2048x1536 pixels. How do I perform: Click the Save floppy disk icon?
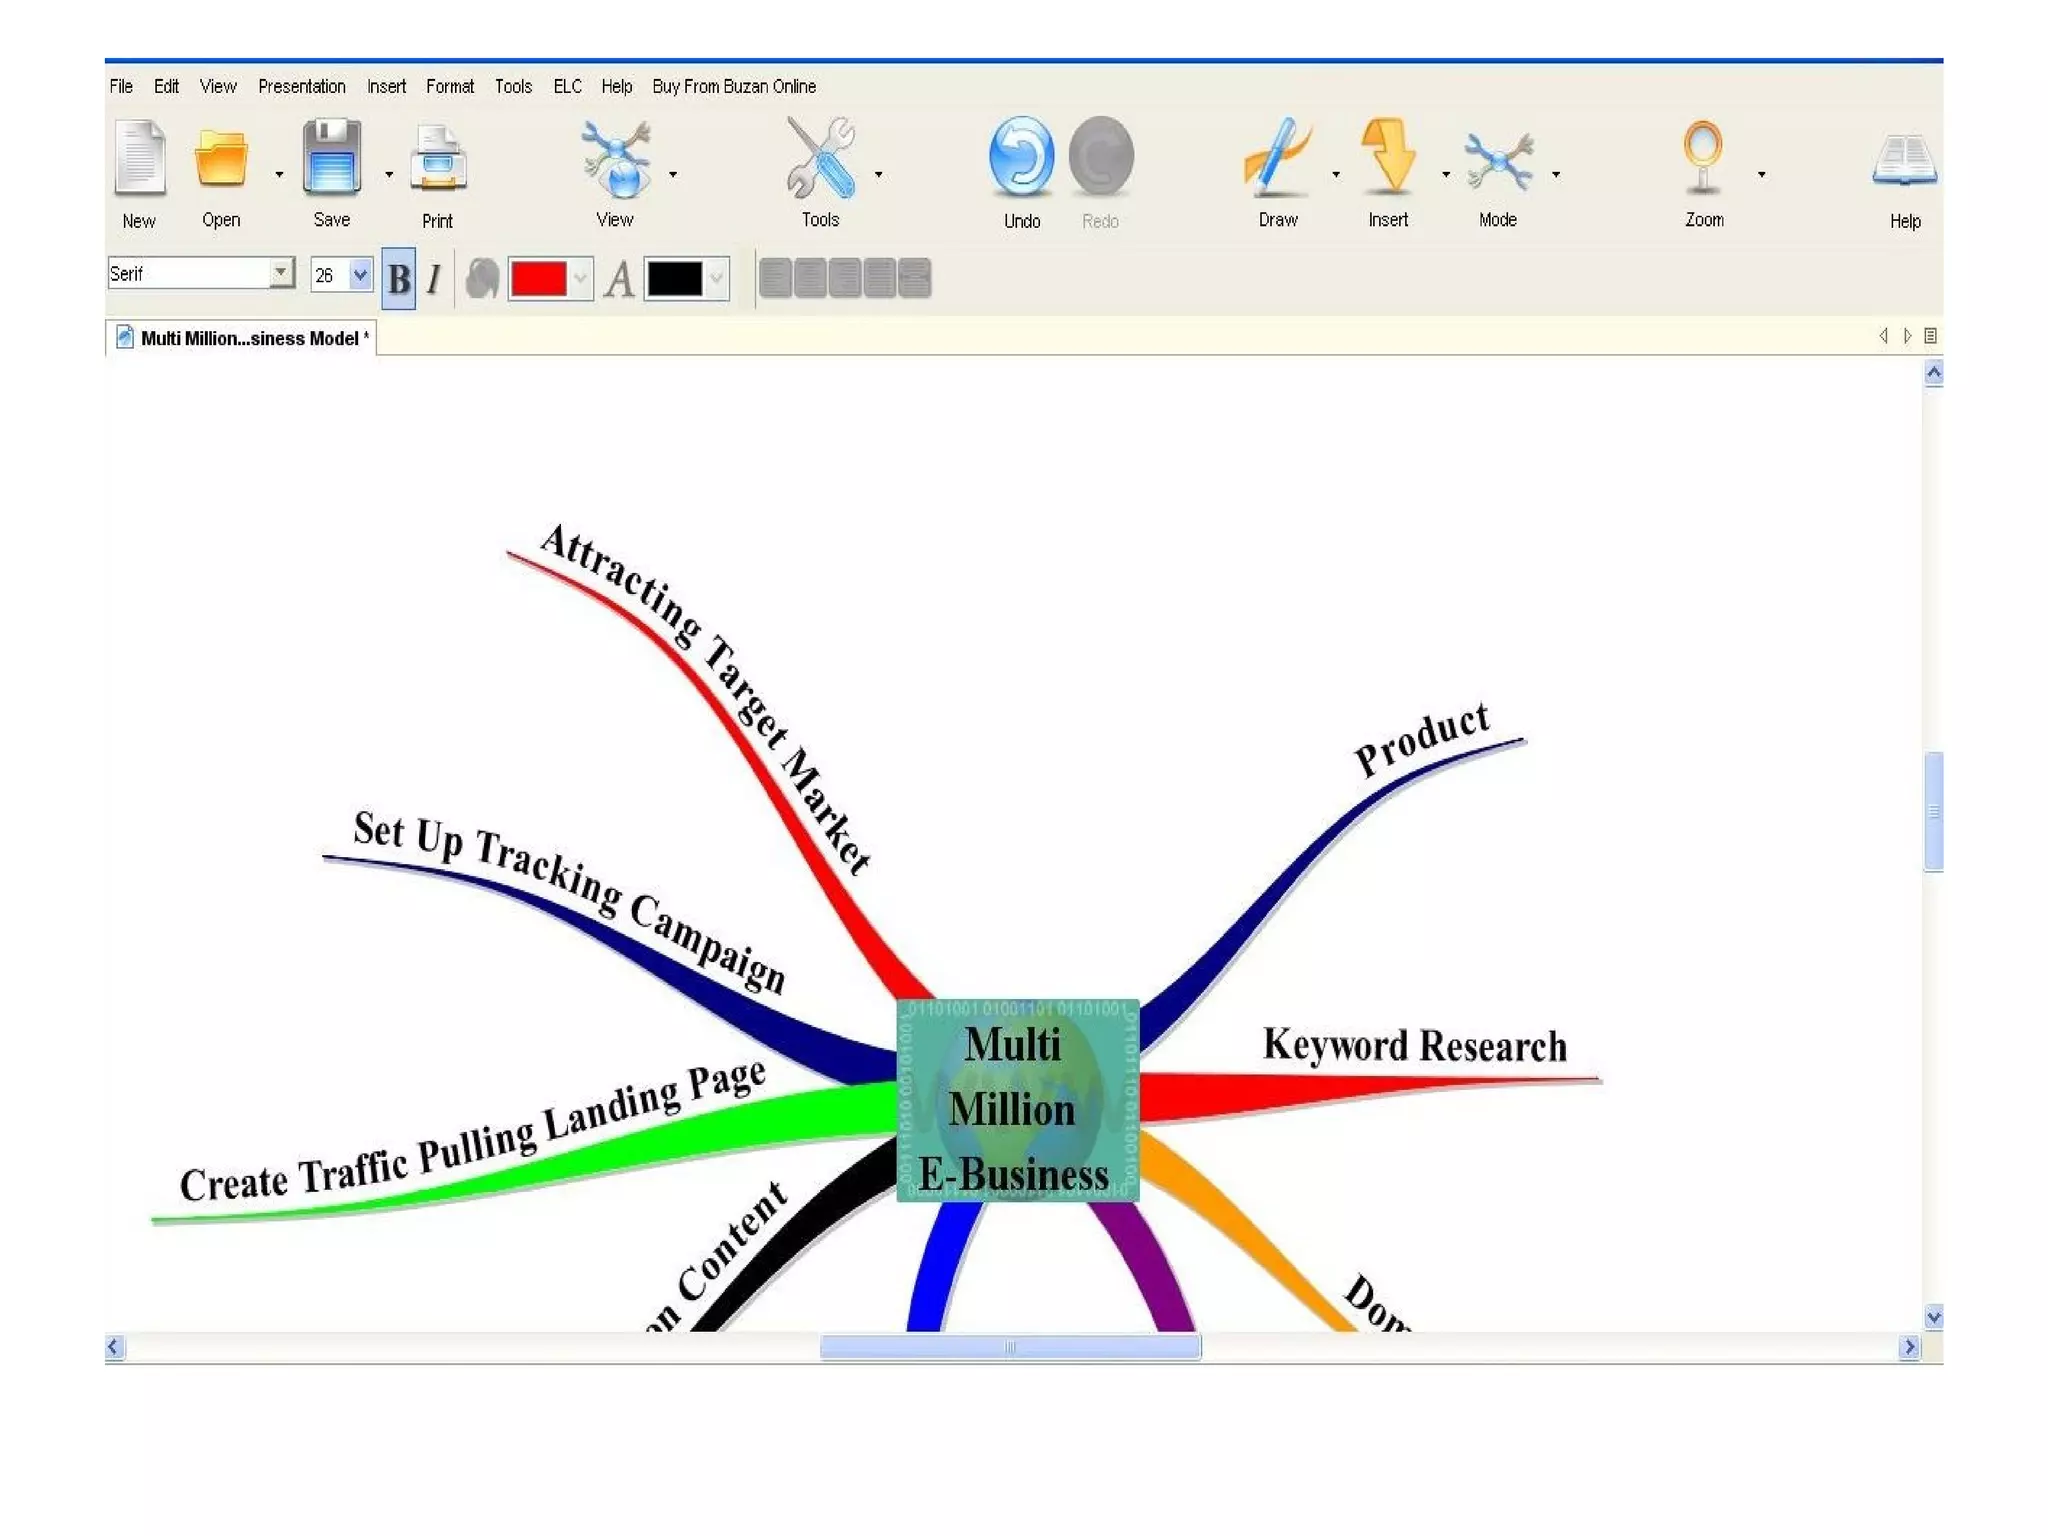[x=331, y=157]
